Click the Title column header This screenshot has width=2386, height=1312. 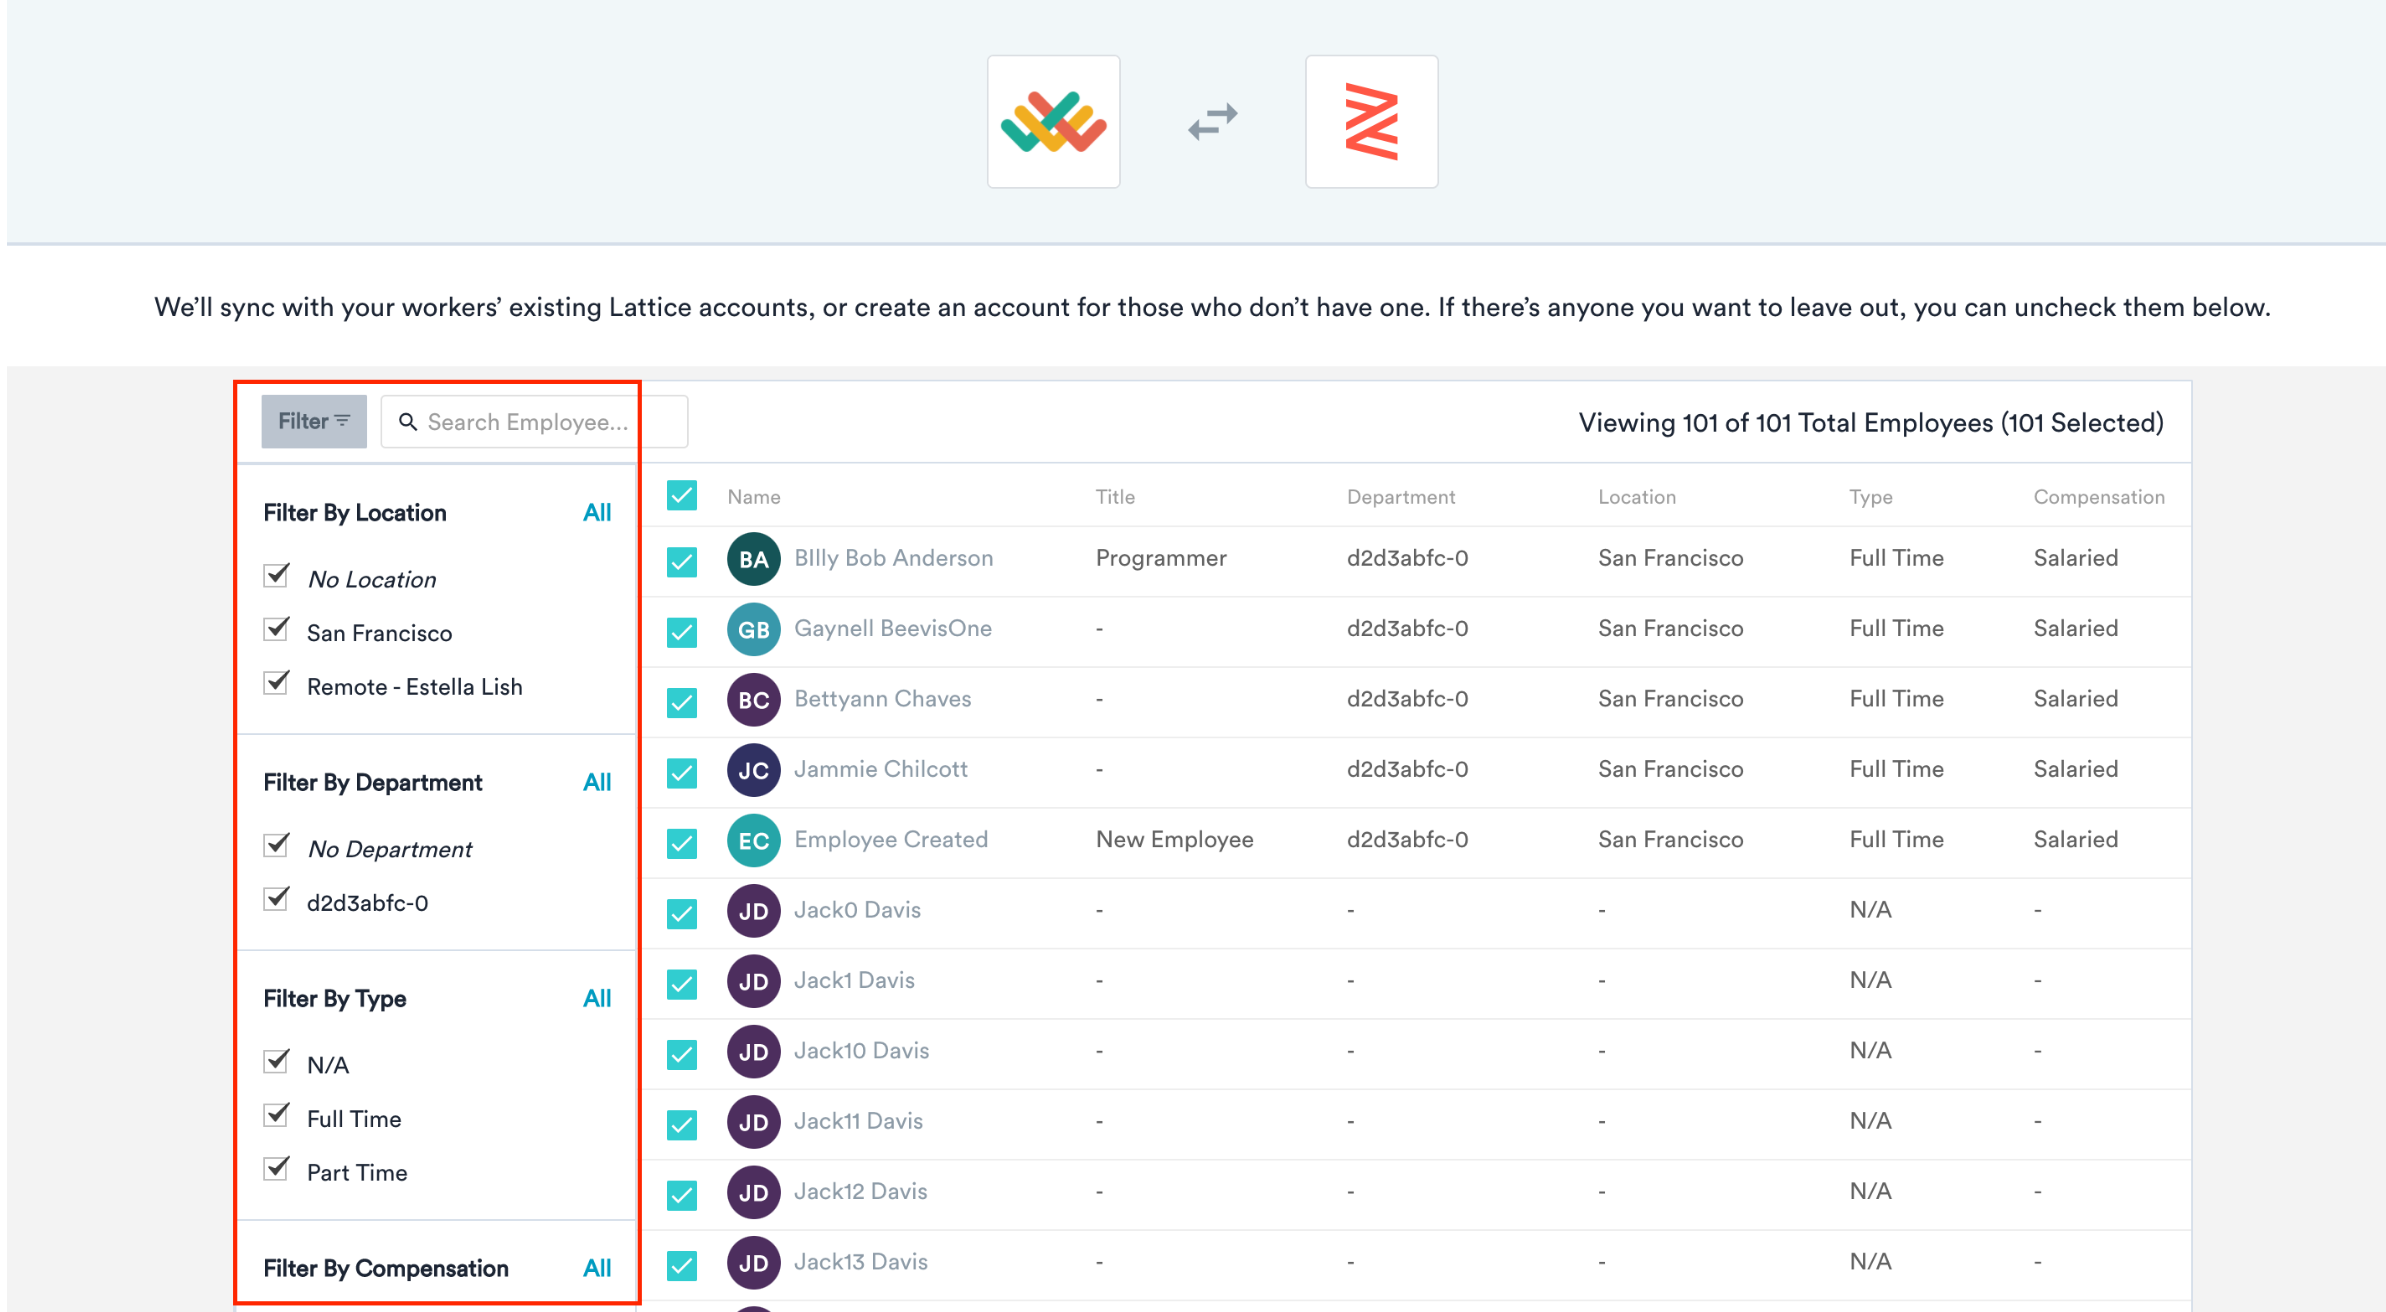1115,497
